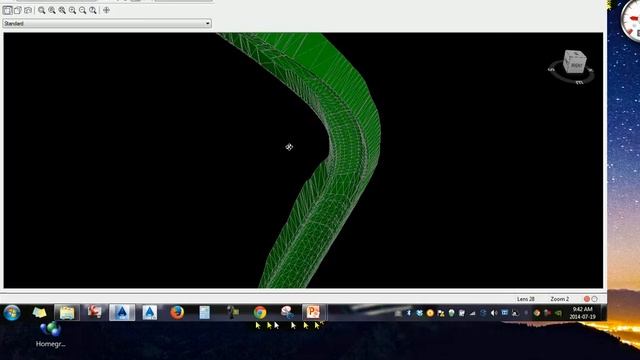The image size is (640, 360).
Task: Switch to active highlighted AutoCAD taskbar button
Action: coord(122,313)
